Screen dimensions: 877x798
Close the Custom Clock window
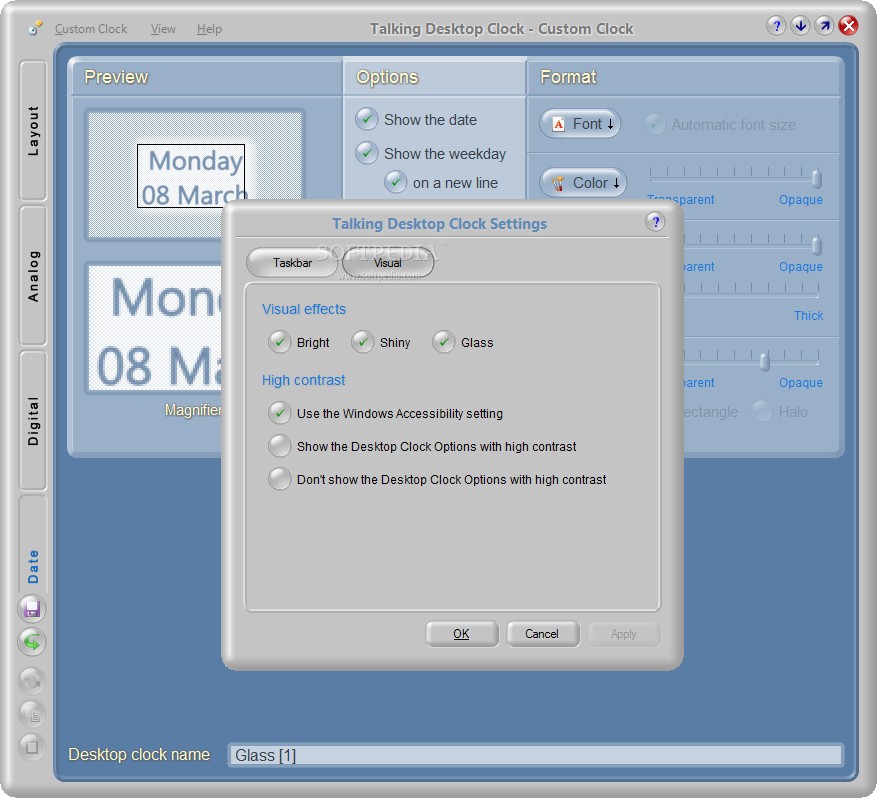(848, 25)
